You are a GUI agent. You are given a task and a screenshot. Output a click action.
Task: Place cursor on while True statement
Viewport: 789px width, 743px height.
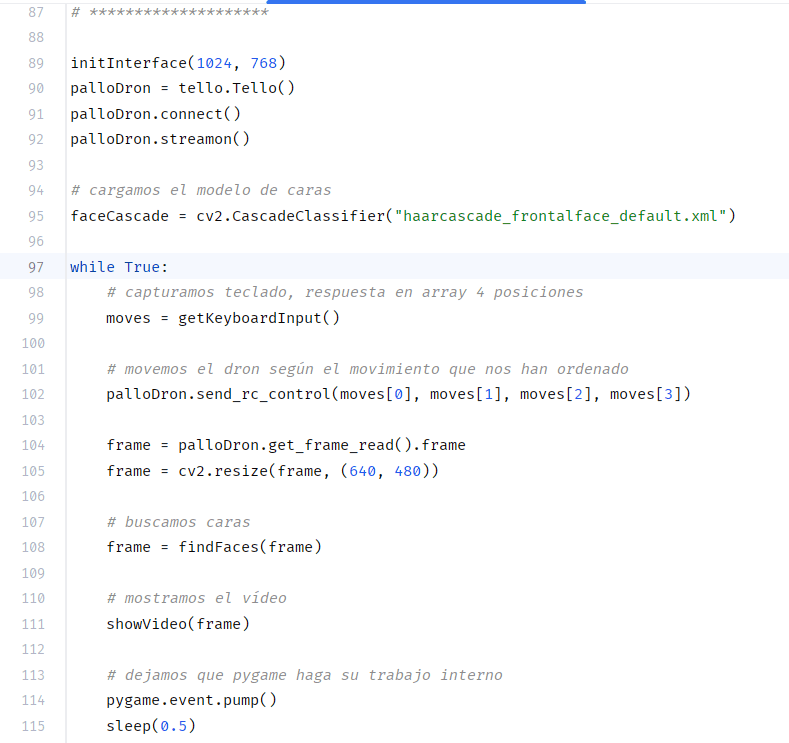(119, 267)
